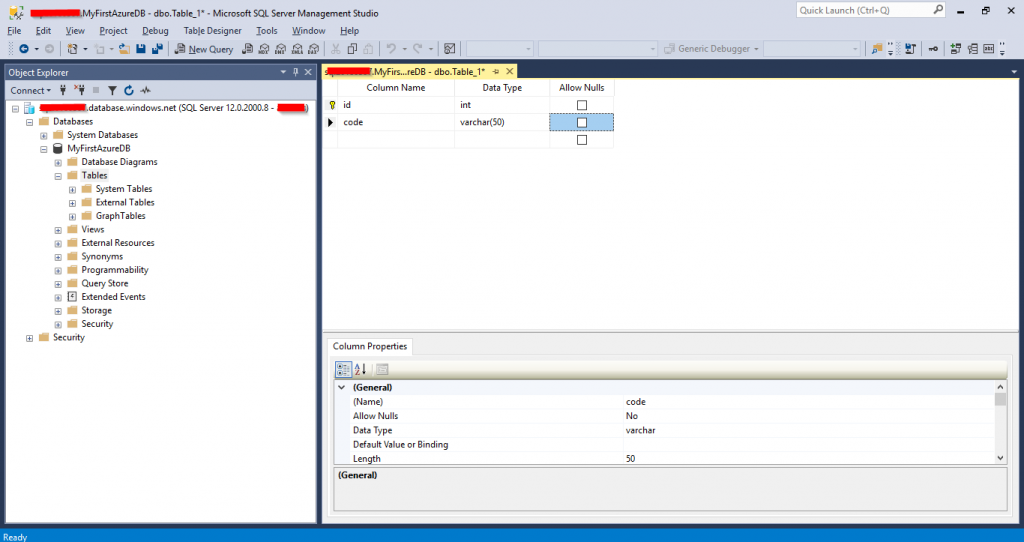Viewport: 1024px width, 542px height.
Task: Click the Alphabetical sort icon in Column Properties
Action: click(x=360, y=370)
